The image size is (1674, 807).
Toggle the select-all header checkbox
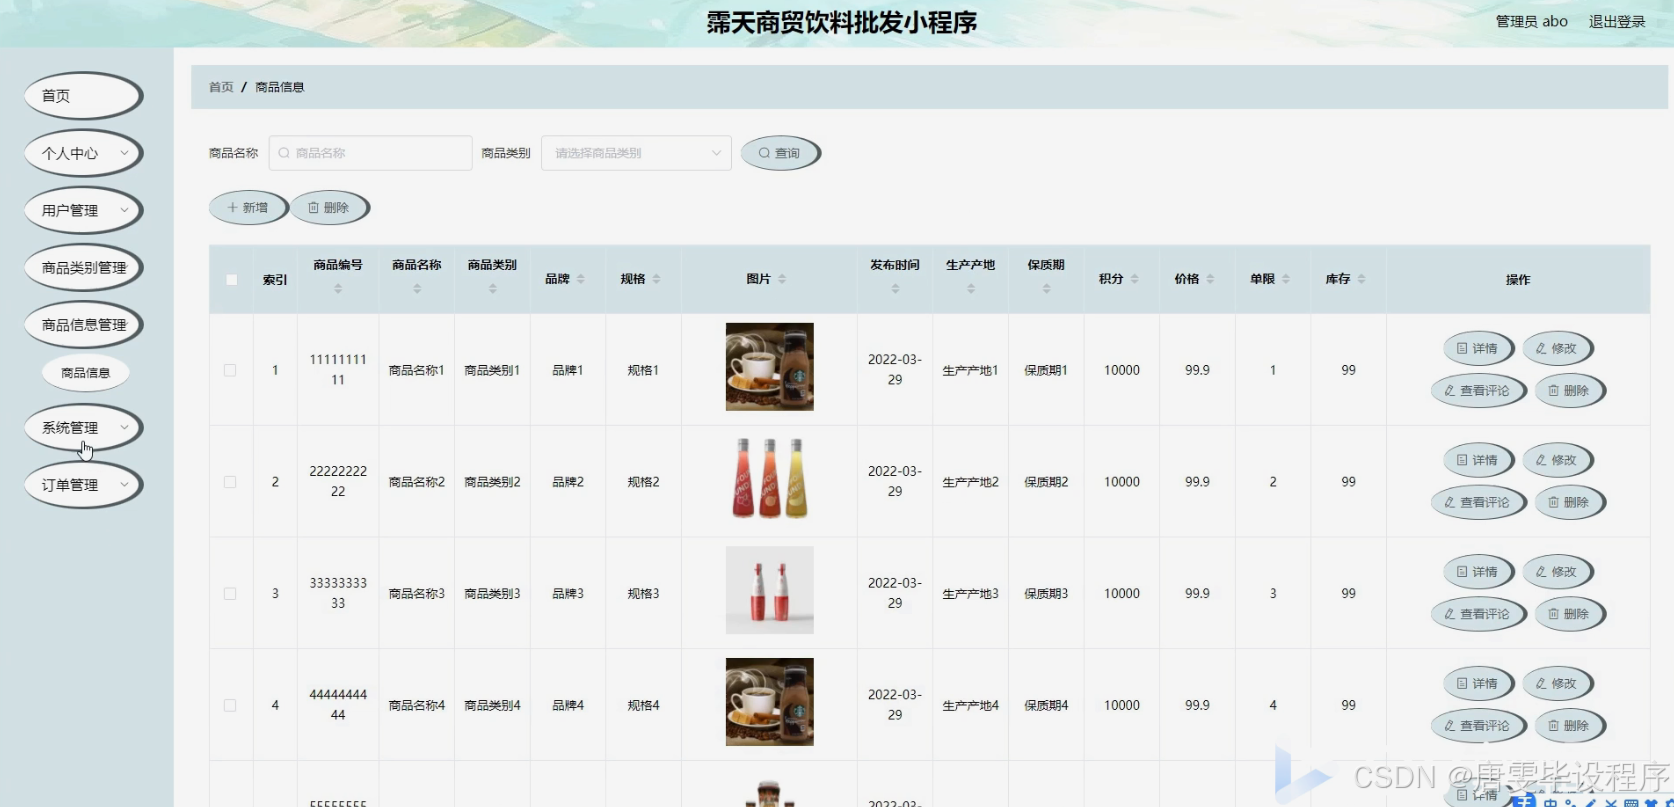(231, 280)
